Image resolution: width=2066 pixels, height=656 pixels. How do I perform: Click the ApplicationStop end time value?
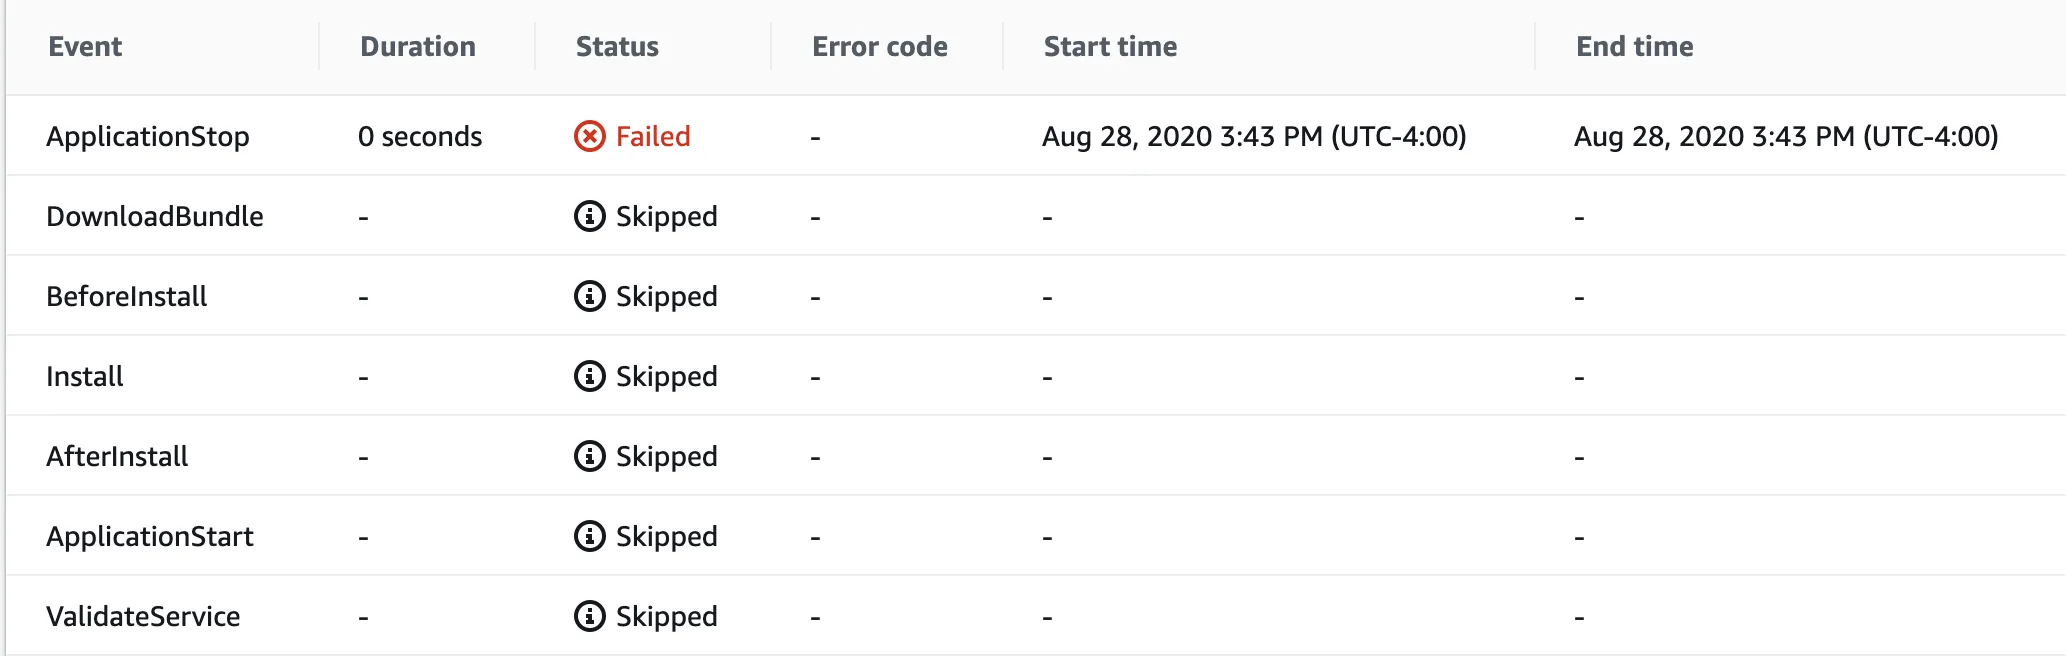coord(1786,137)
